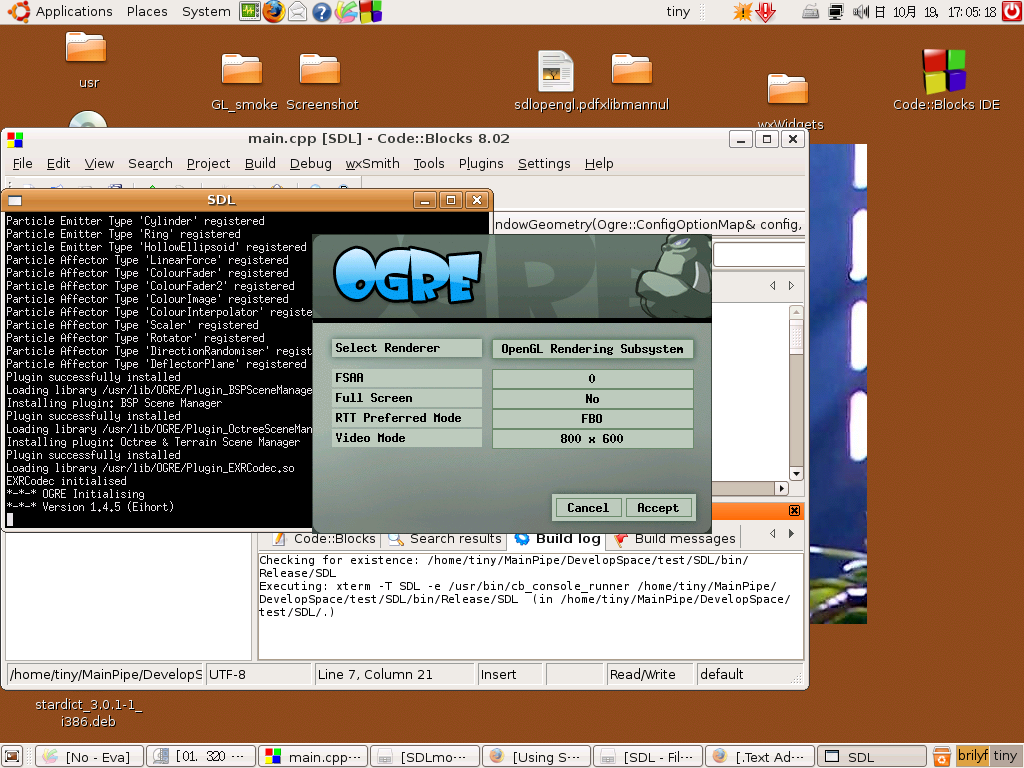Open the Debug menu
1024x768 pixels.
coord(310,164)
